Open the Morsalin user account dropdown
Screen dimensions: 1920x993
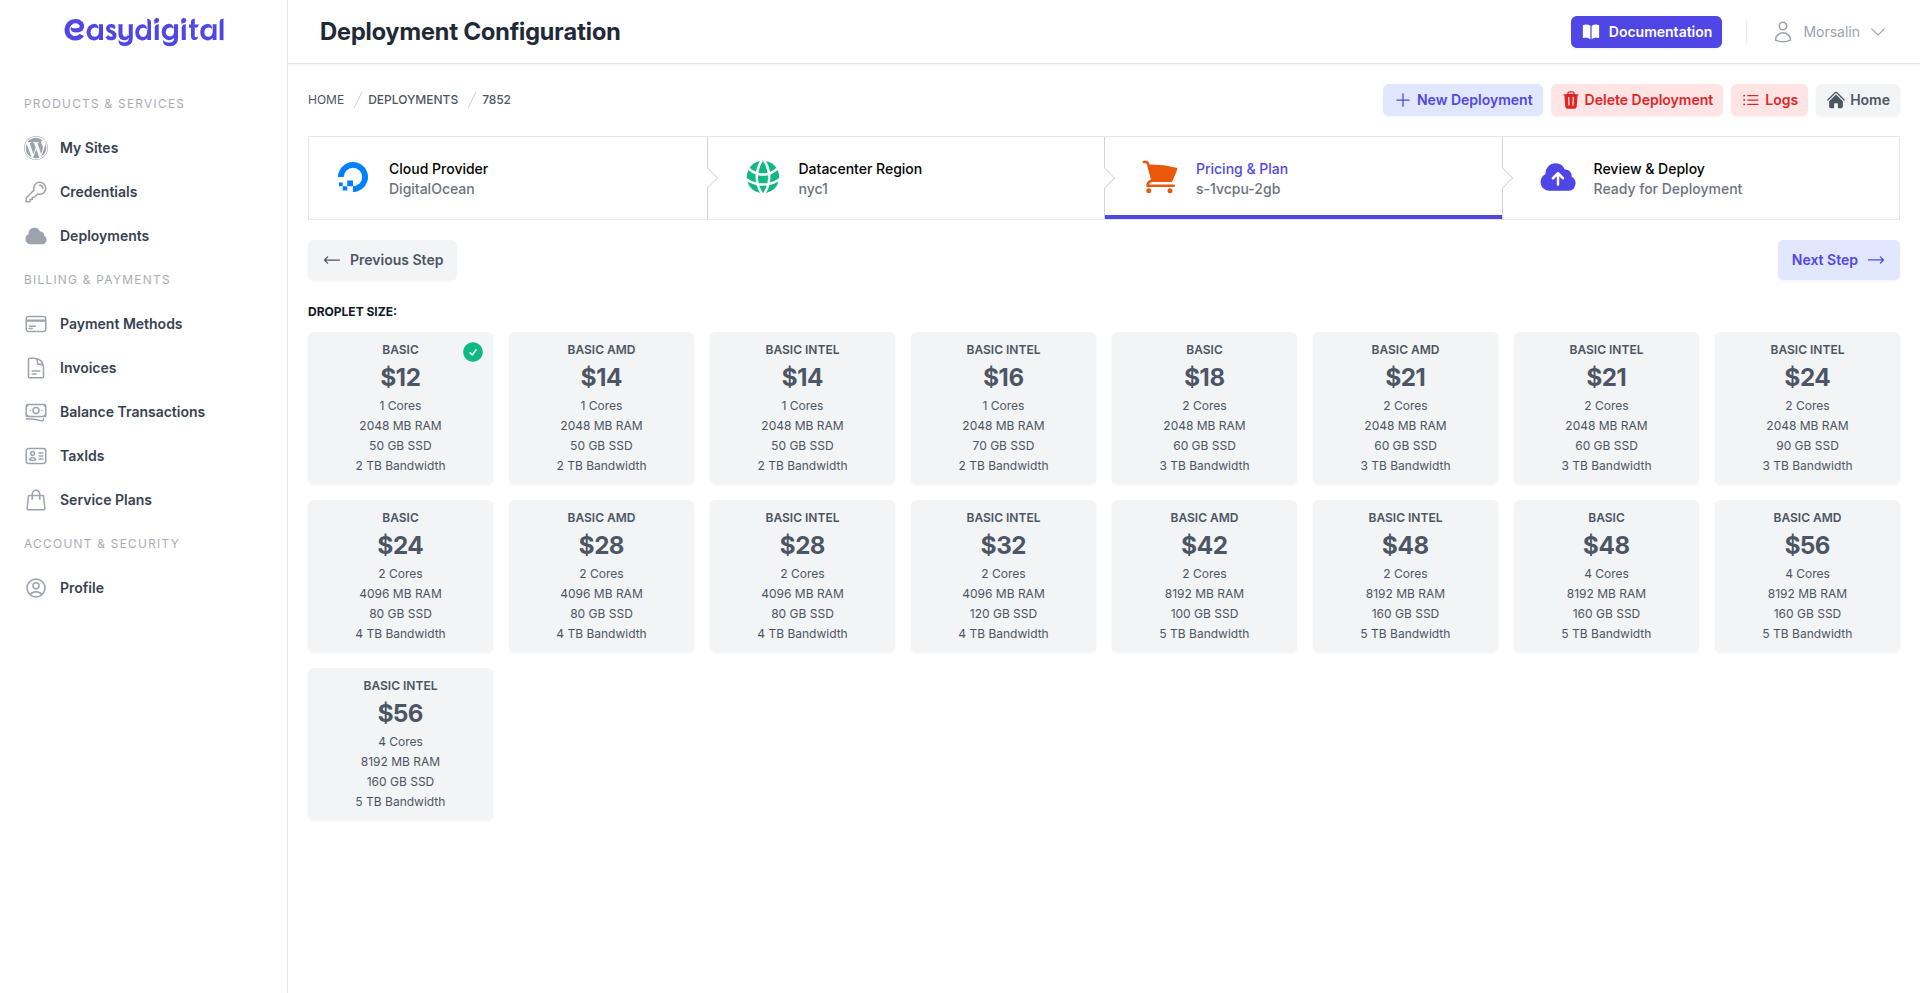pos(1829,32)
